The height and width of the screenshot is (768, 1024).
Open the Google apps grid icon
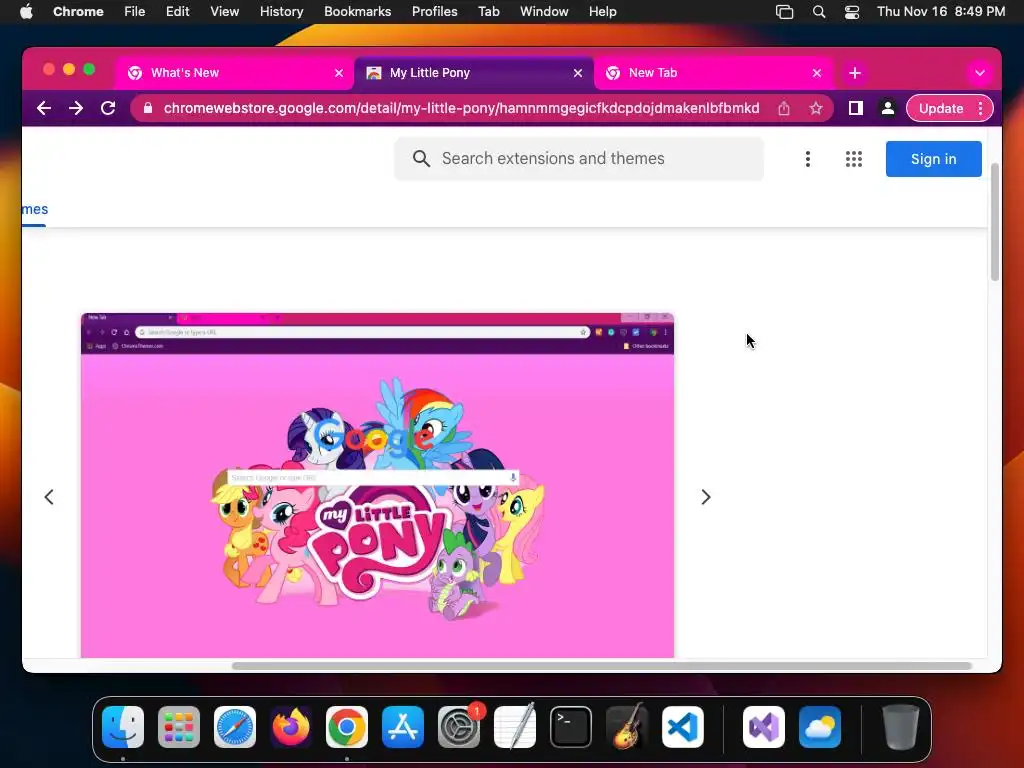[x=854, y=159]
